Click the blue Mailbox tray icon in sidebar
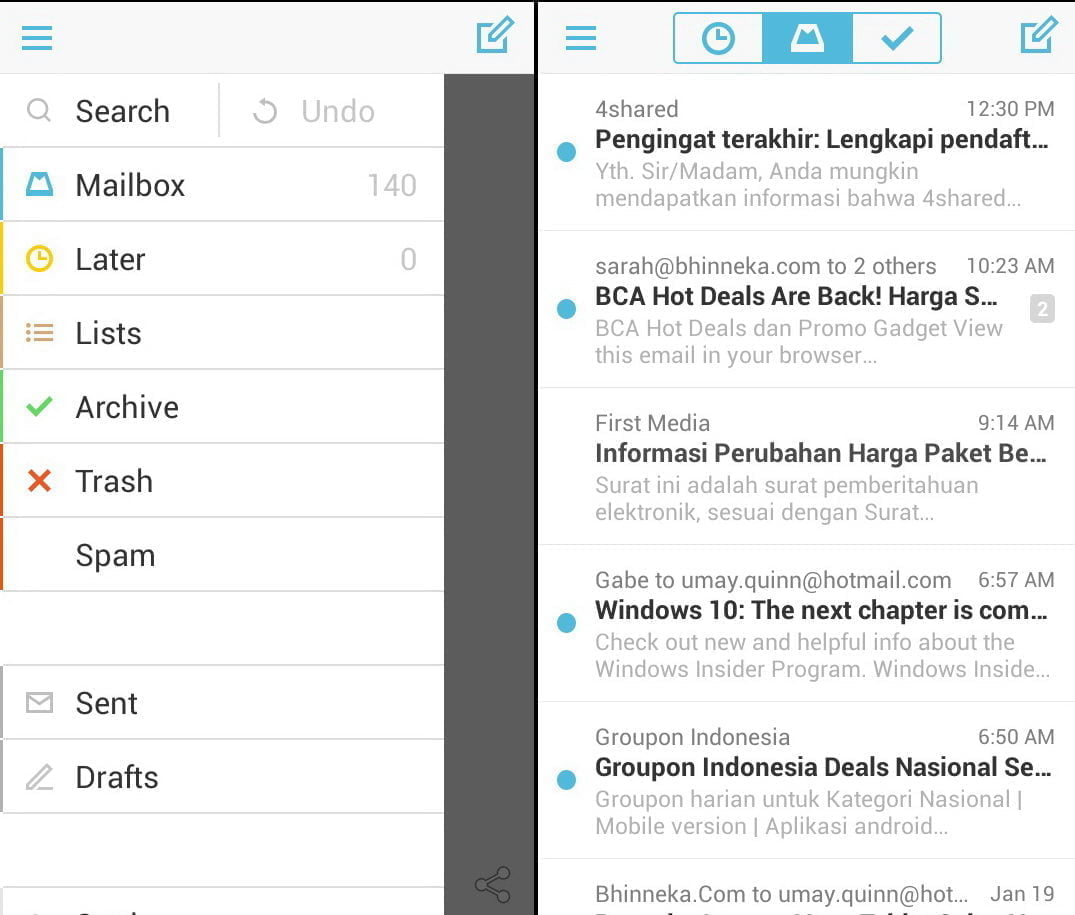The width and height of the screenshot is (1075, 915). pos(39,184)
